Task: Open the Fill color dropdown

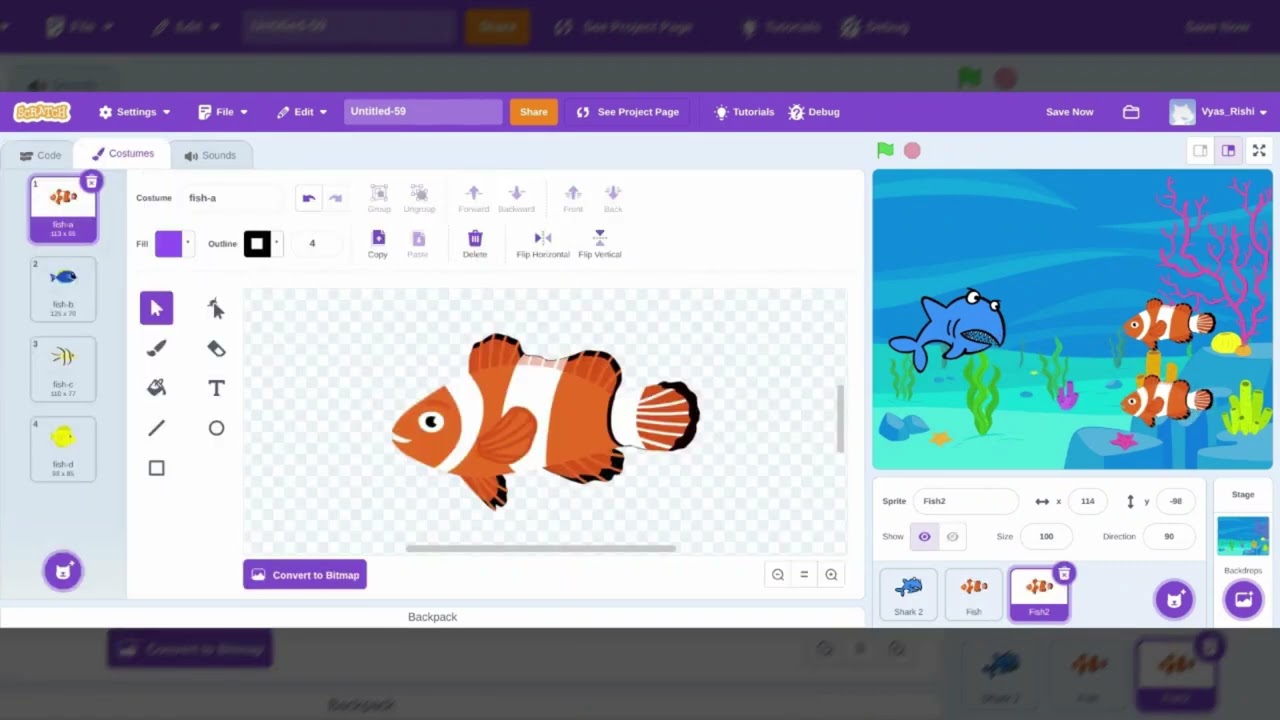Action: pyautogui.click(x=173, y=243)
